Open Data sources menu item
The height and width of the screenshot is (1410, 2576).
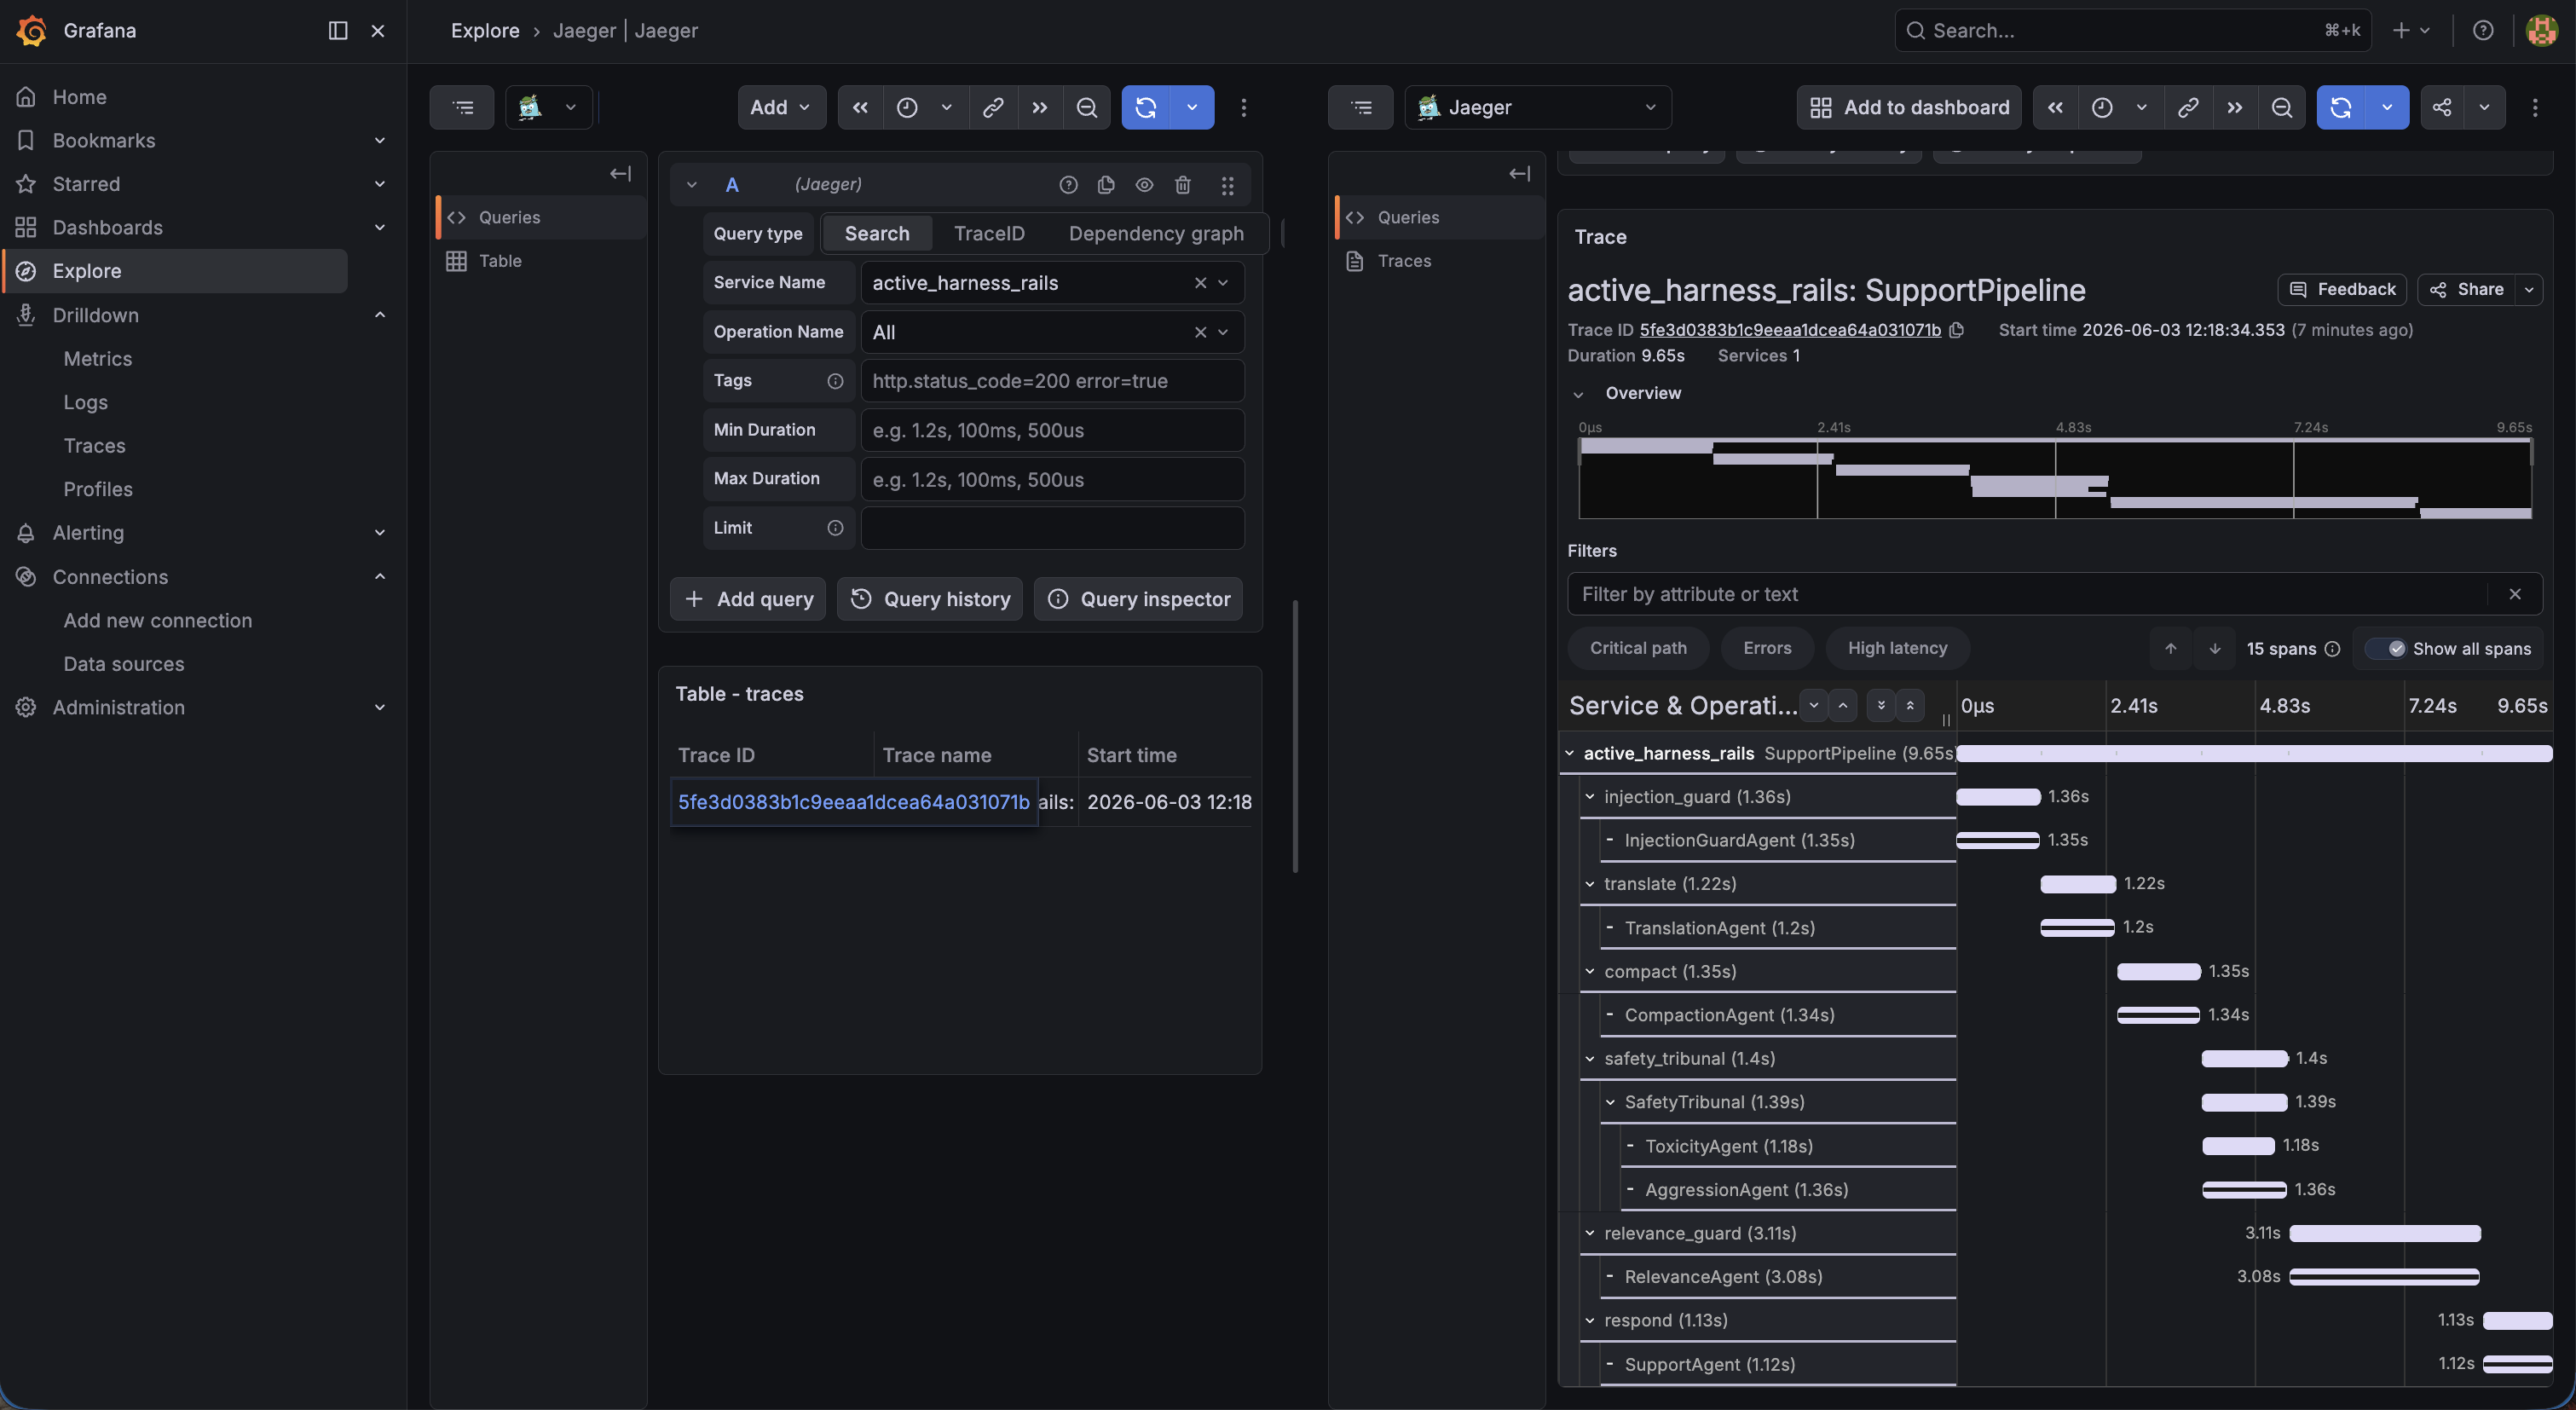tap(124, 664)
